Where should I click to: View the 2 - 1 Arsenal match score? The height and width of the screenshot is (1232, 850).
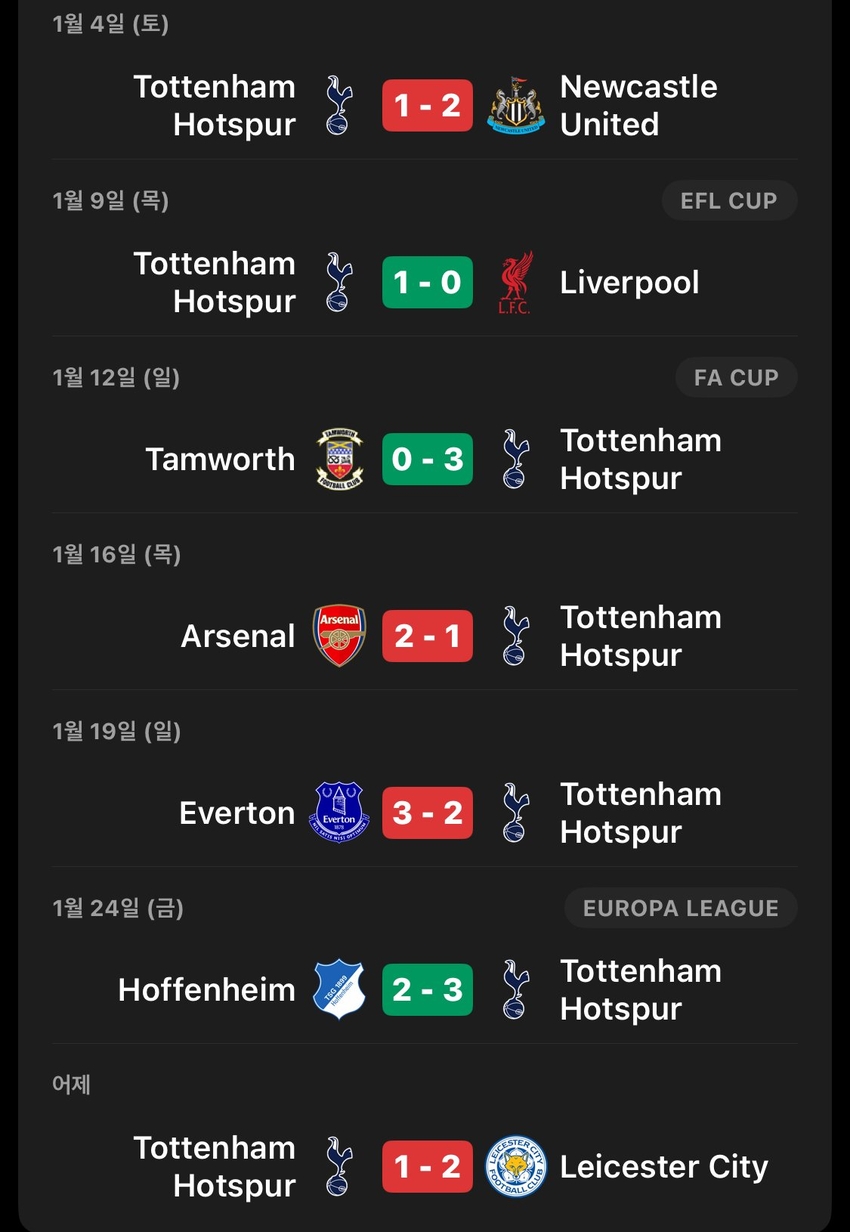click(427, 636)
